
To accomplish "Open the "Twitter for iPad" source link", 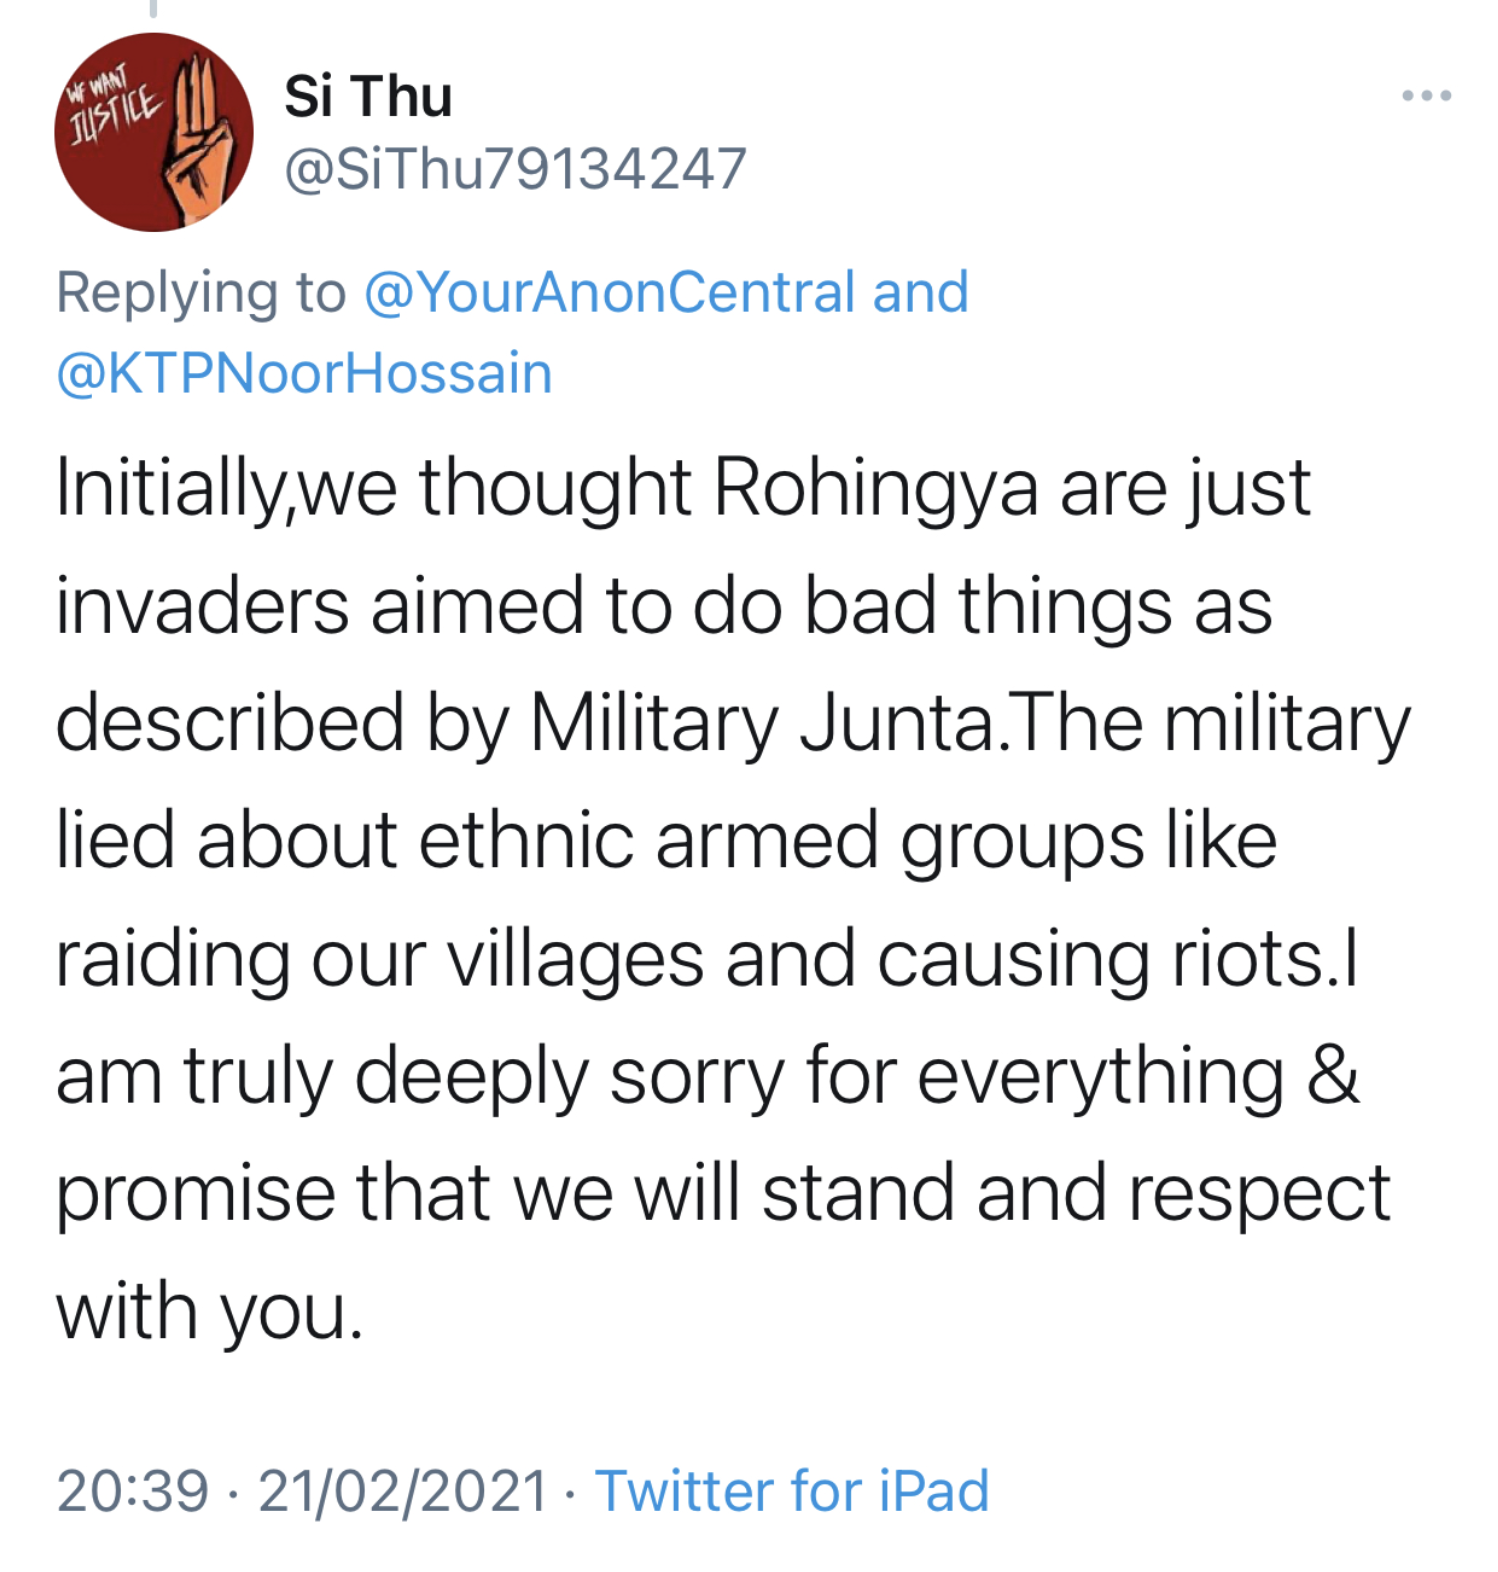I will point(791,1491).
